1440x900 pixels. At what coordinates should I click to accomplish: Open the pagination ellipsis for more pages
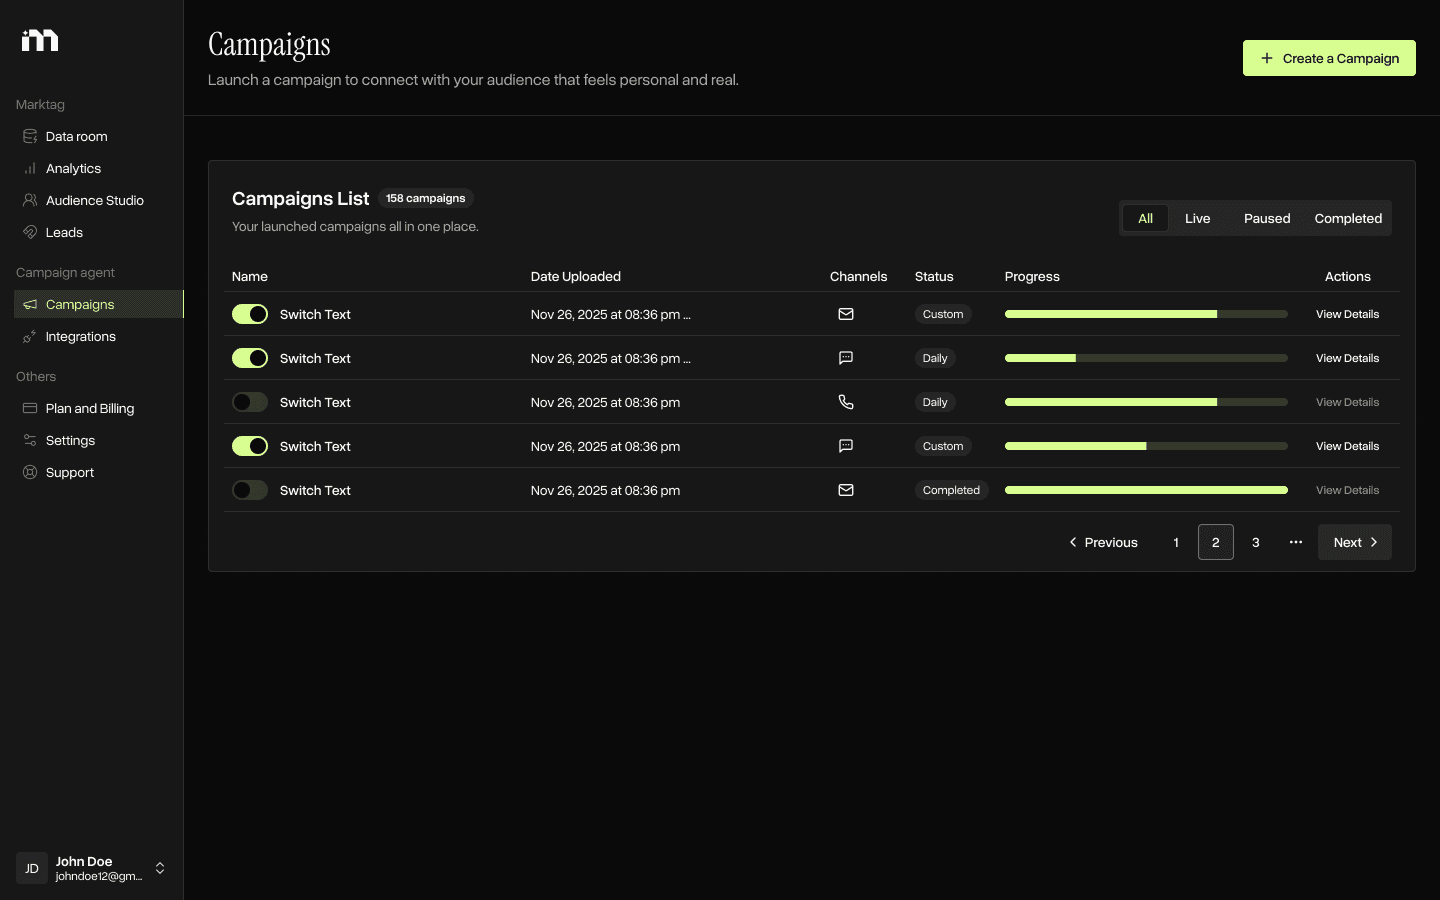1296,542
